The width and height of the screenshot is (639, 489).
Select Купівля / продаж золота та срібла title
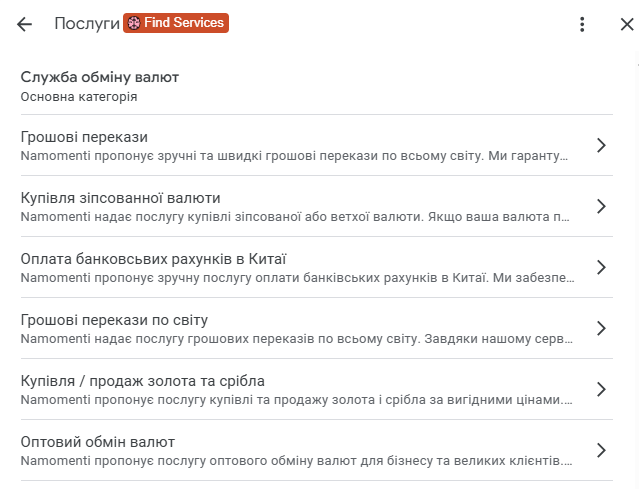(x=142, y=380)
